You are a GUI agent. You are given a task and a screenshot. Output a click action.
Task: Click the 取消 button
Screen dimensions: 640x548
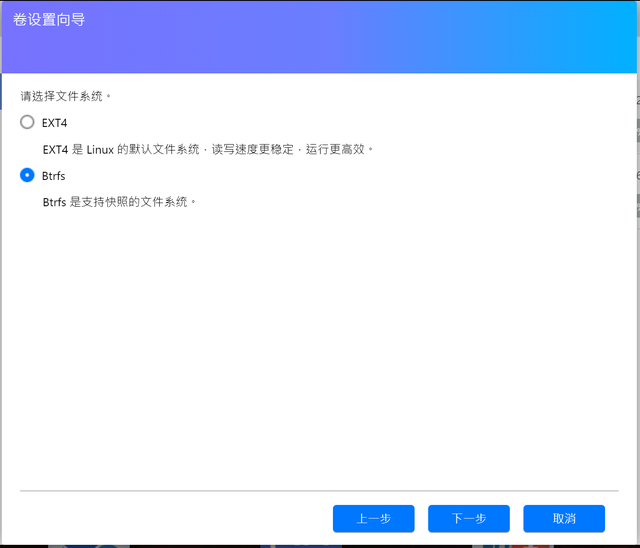564,519
